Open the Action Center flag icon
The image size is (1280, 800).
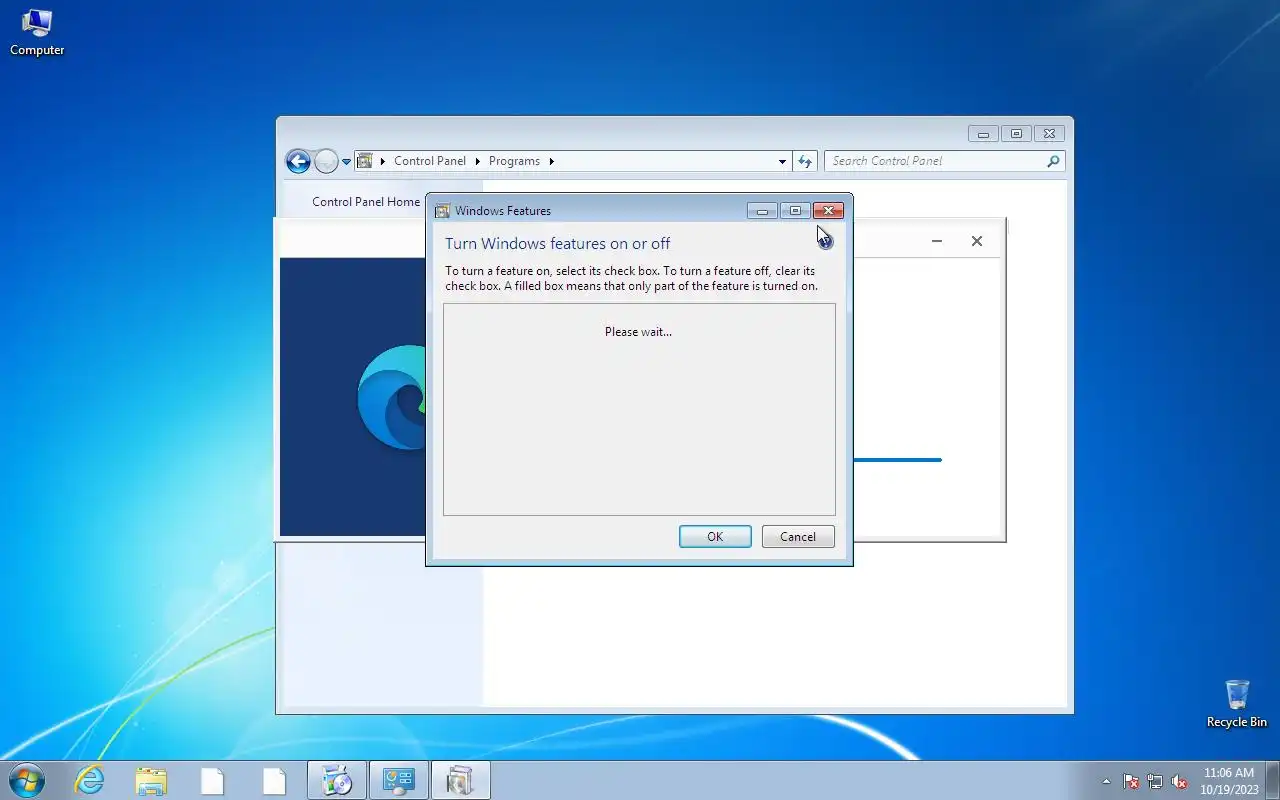pyautogui.click(x=1131, y=781)
